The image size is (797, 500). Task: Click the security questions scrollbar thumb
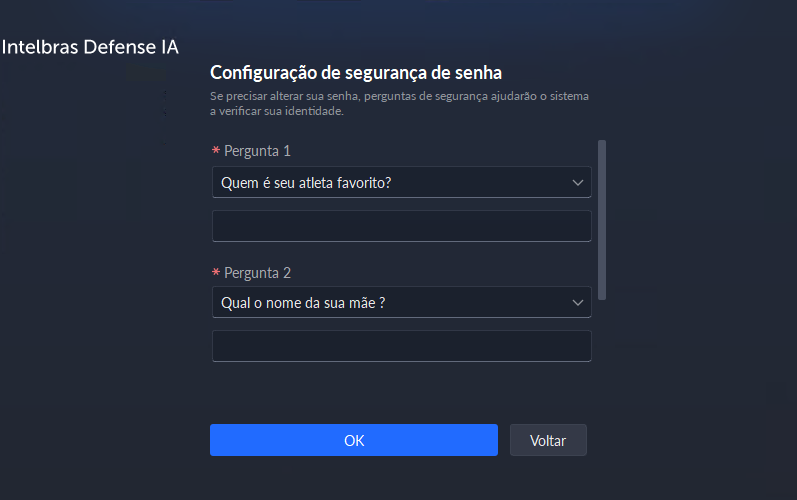pyautogui.click(x=602, y=220)
